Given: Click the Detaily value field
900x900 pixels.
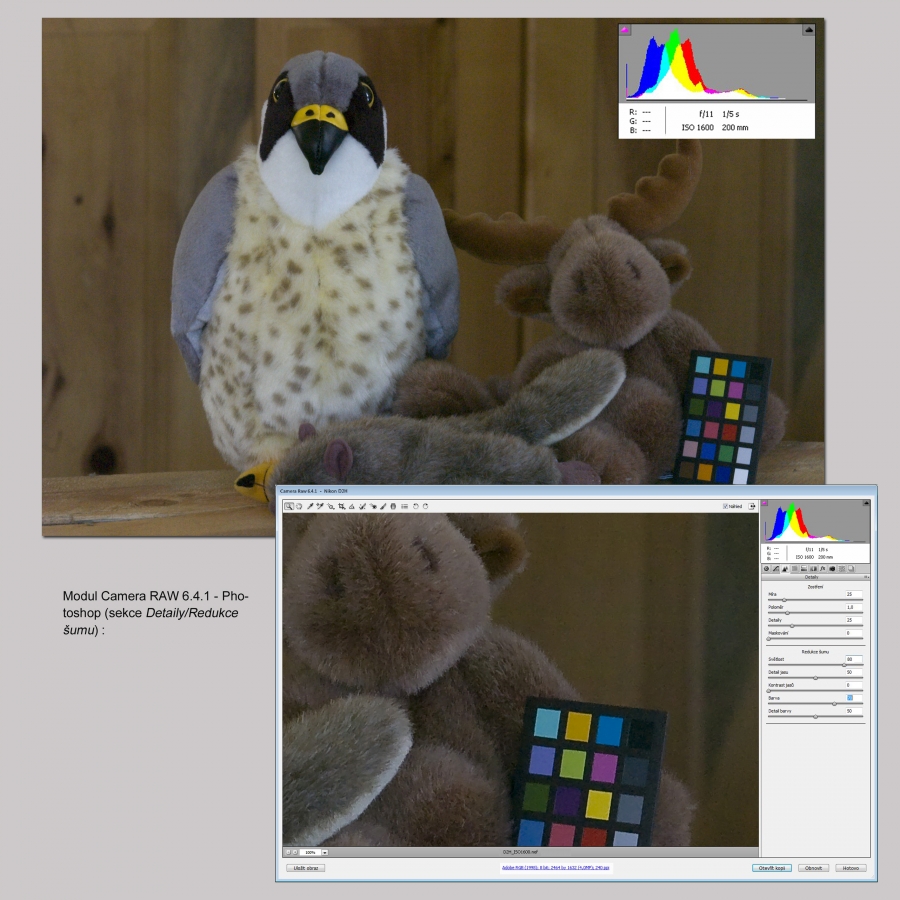Looking at the screenshot, I should tap(854, 620).
